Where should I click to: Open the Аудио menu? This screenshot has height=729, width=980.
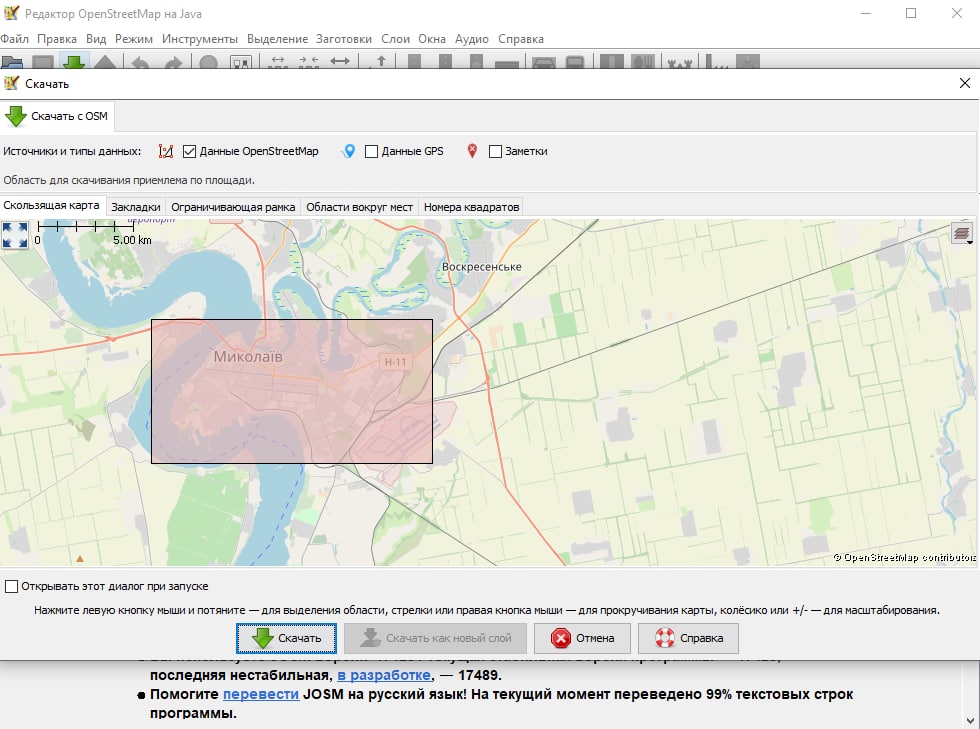tap(471, 39)
